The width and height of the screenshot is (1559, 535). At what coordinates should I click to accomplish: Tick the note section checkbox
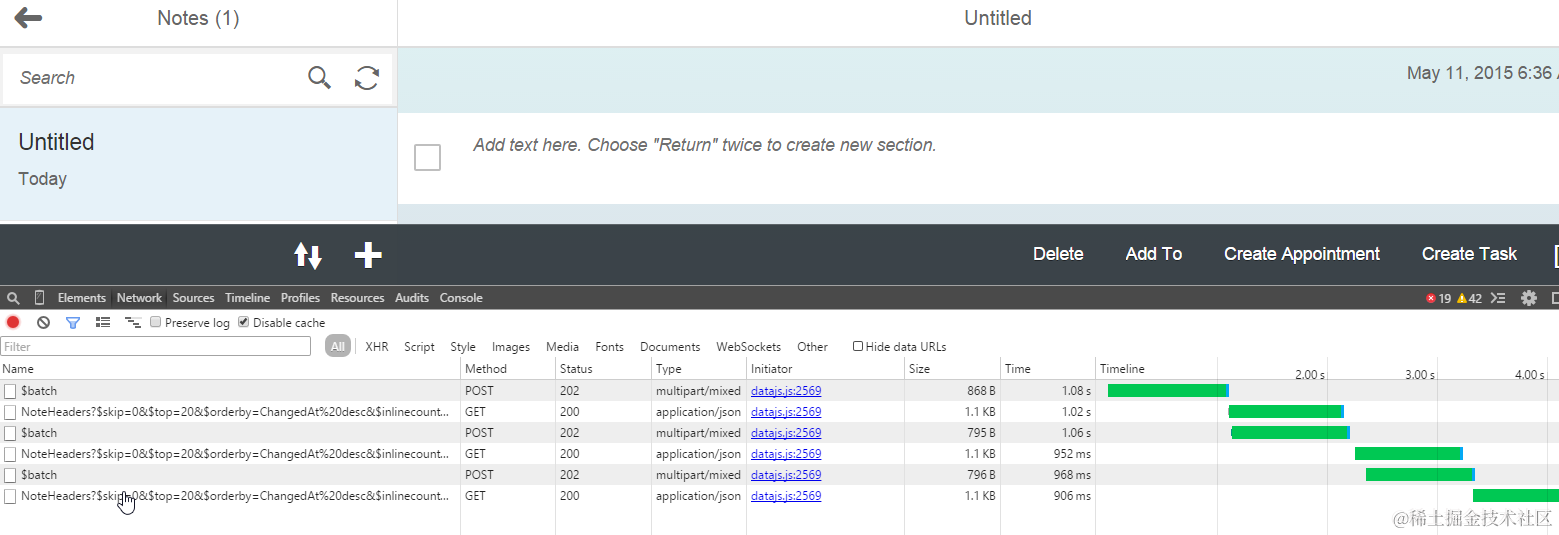427,157
